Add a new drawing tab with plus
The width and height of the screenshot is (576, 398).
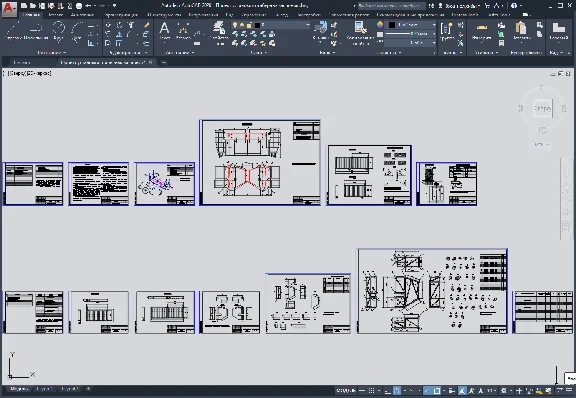164,62
